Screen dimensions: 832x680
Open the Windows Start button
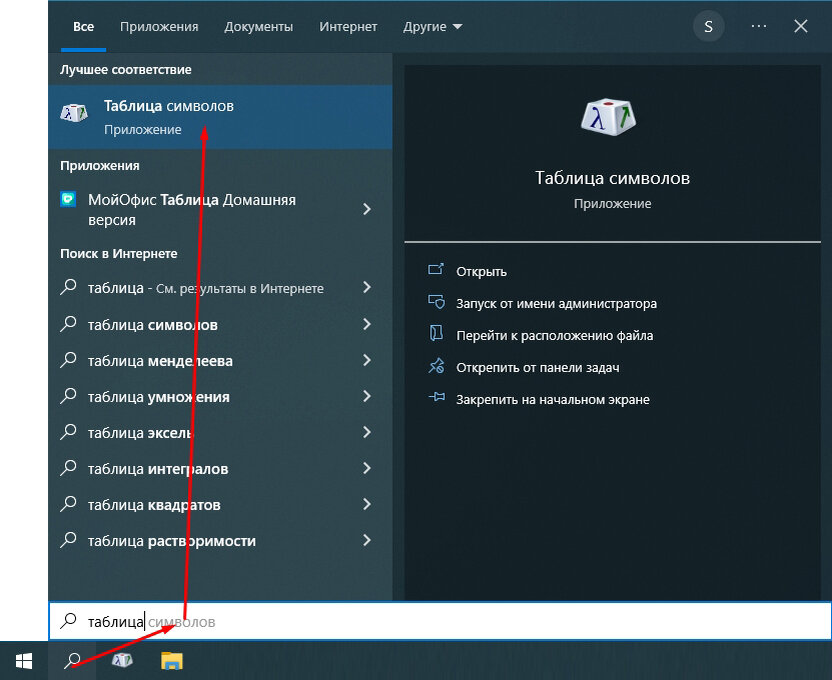[x=24, y=661]
